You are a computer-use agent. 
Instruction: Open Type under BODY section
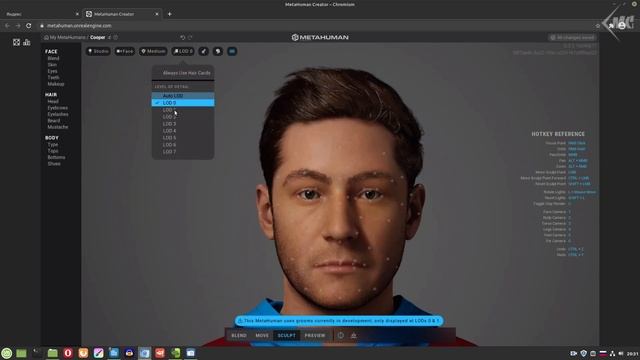53,144
